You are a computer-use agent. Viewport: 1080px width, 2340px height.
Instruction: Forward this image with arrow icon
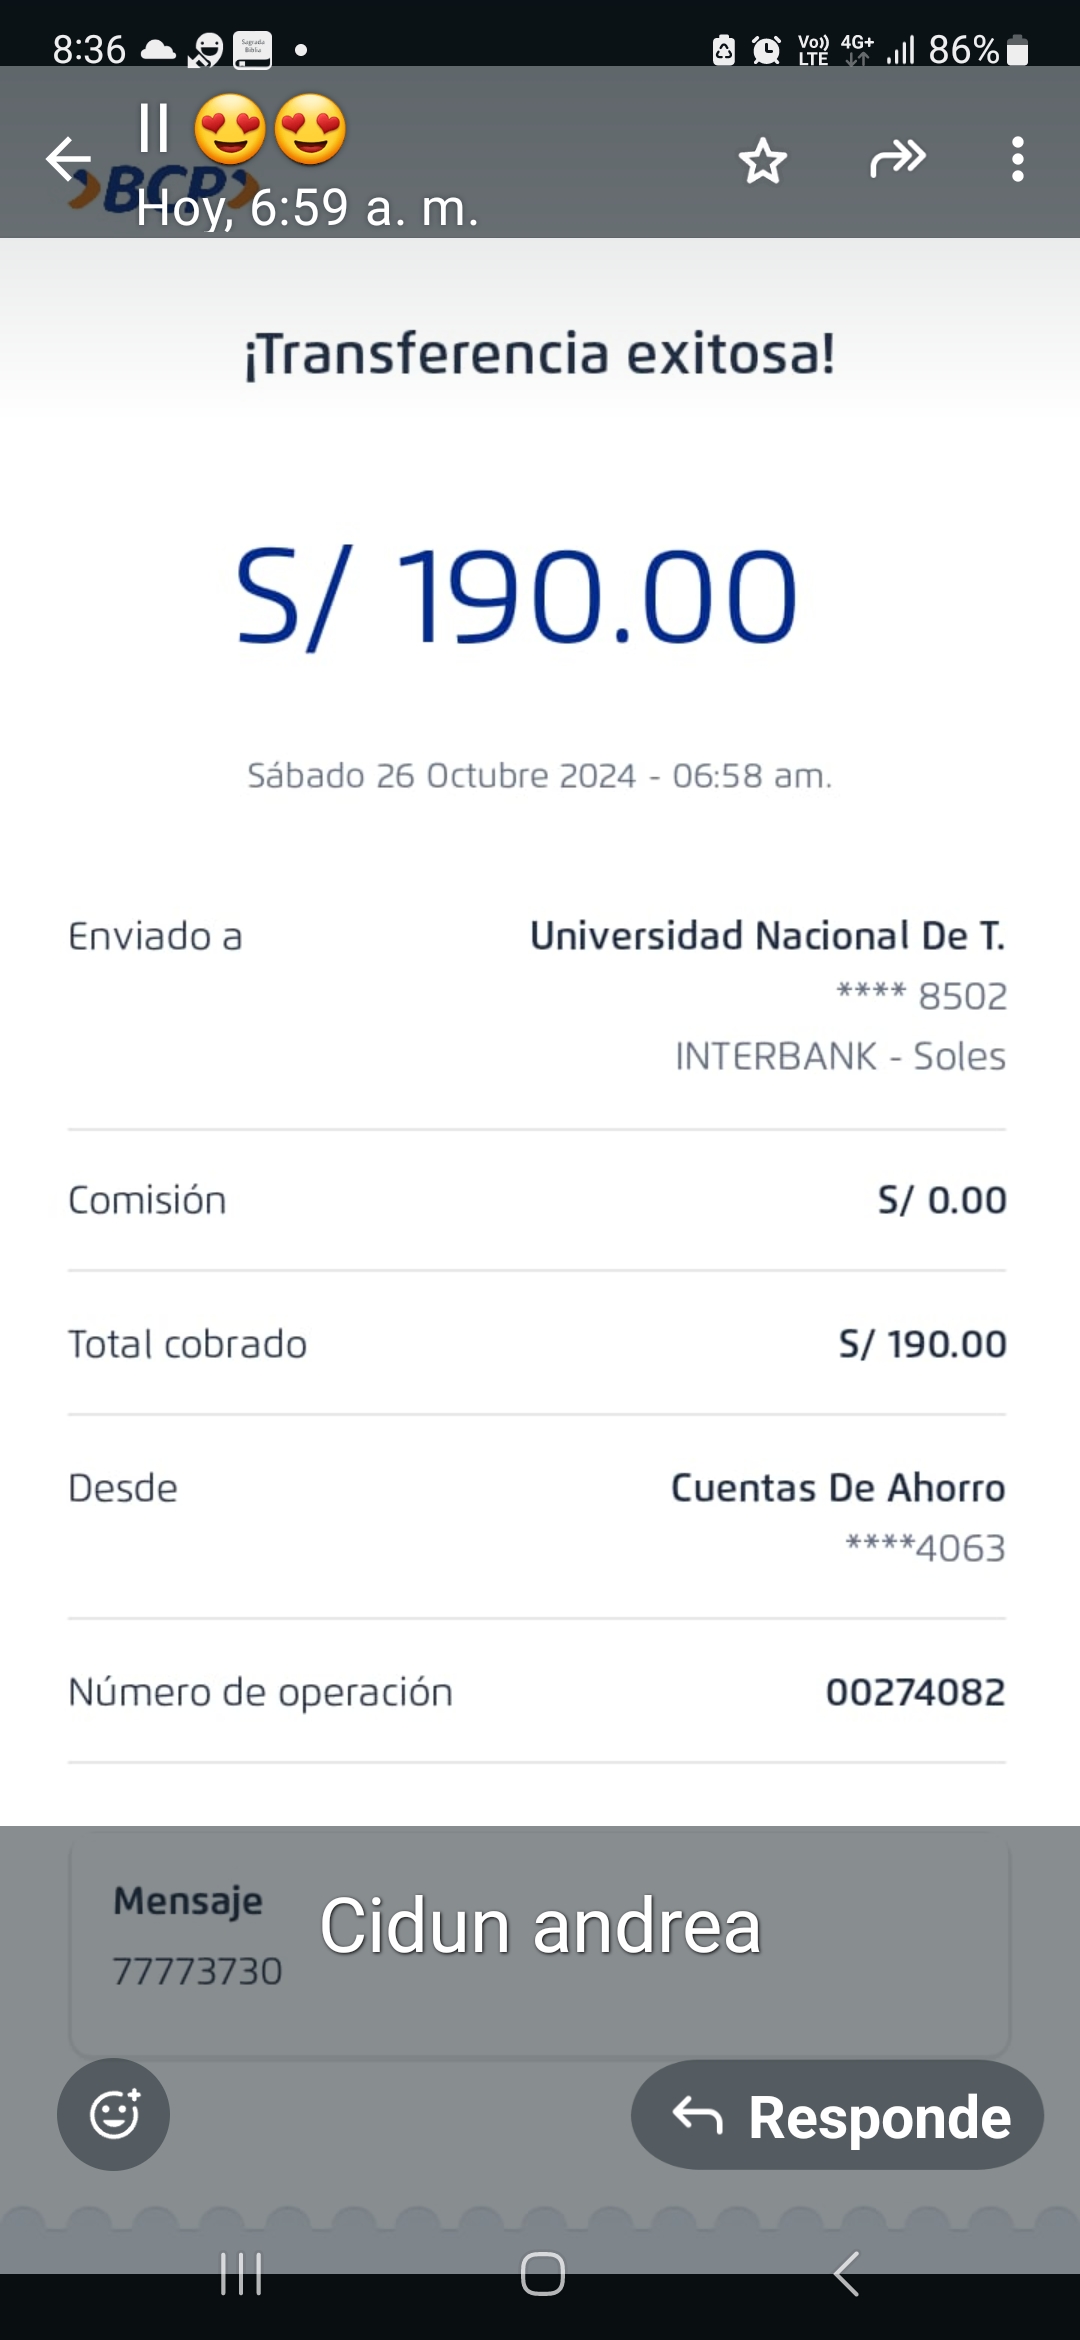click(897, 159)
